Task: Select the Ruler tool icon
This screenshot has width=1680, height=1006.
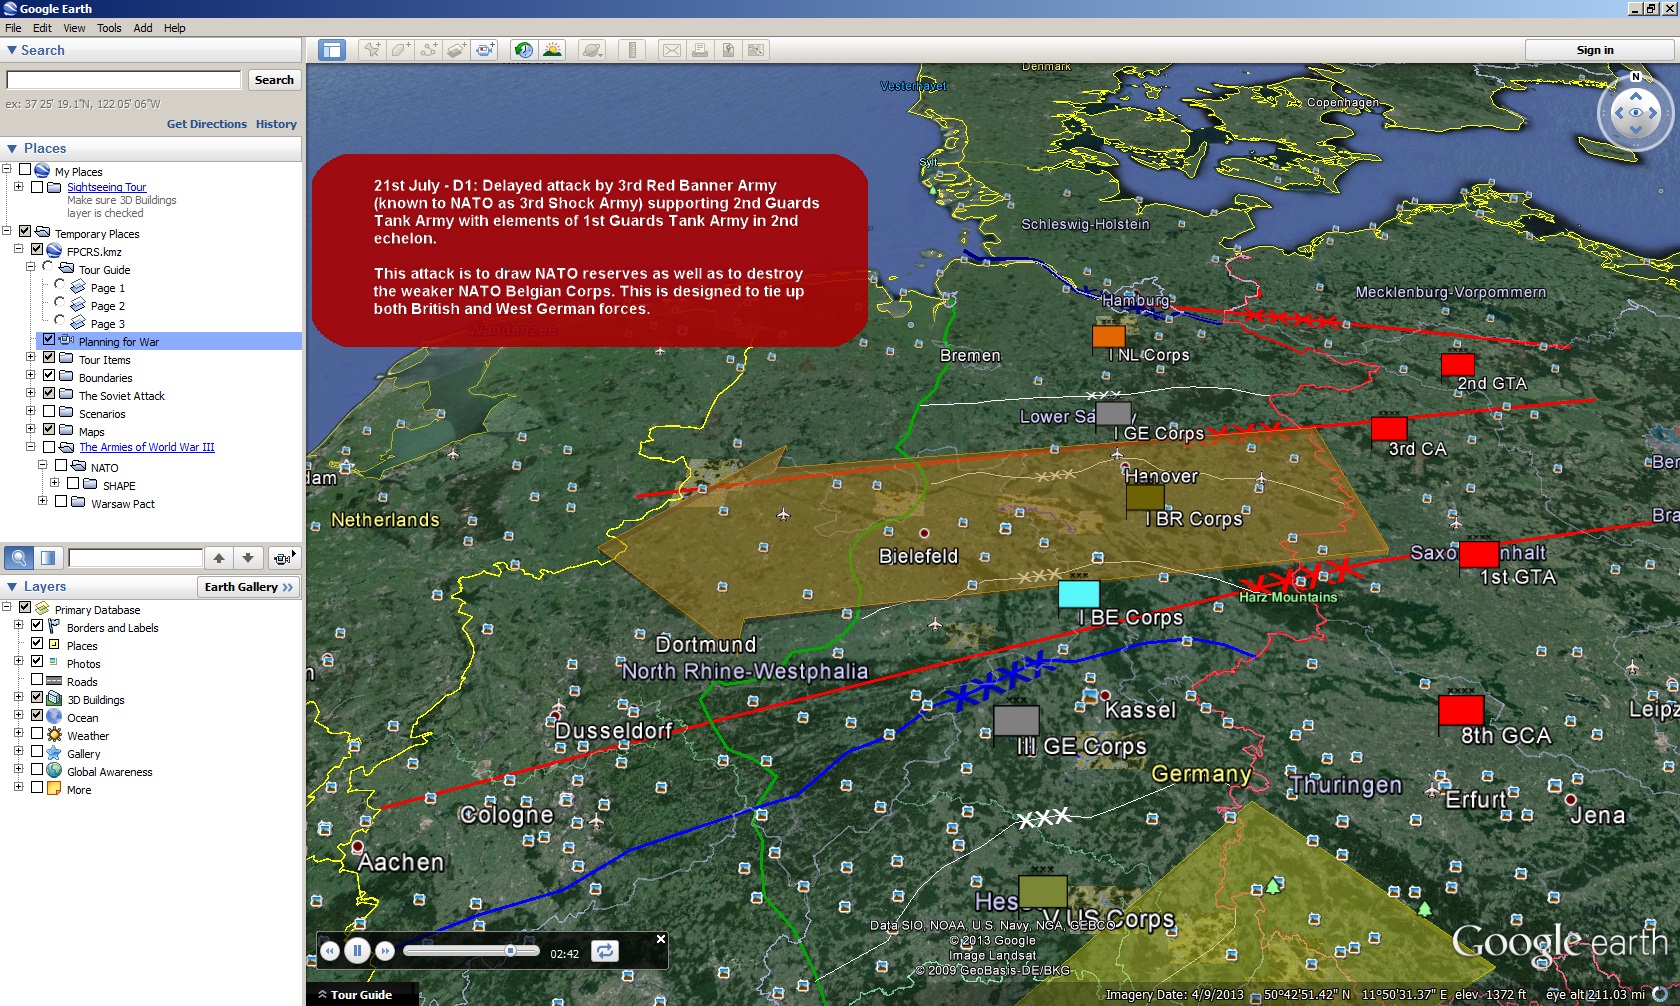Action: click(x=632, y=50)
